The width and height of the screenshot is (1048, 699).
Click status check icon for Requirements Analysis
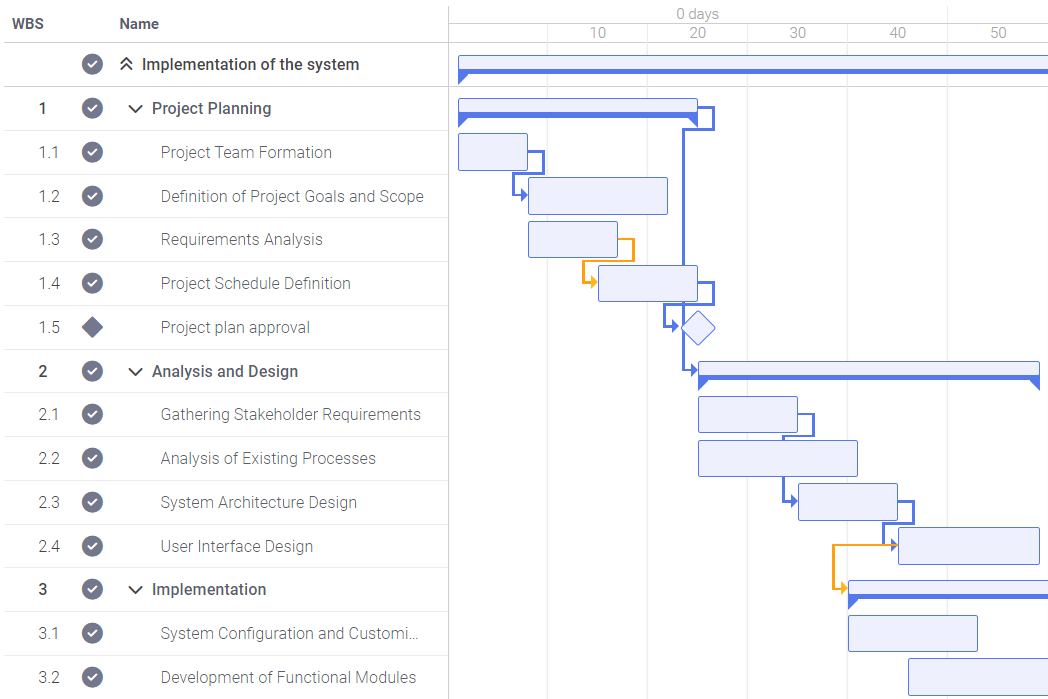pyautogui.click(x=92, y=239)
